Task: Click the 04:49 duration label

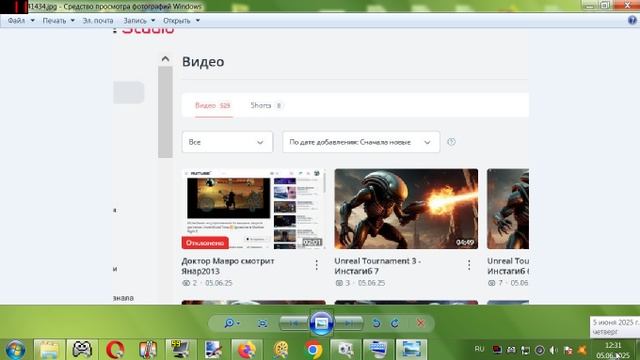Action: [x=465, y=243]
